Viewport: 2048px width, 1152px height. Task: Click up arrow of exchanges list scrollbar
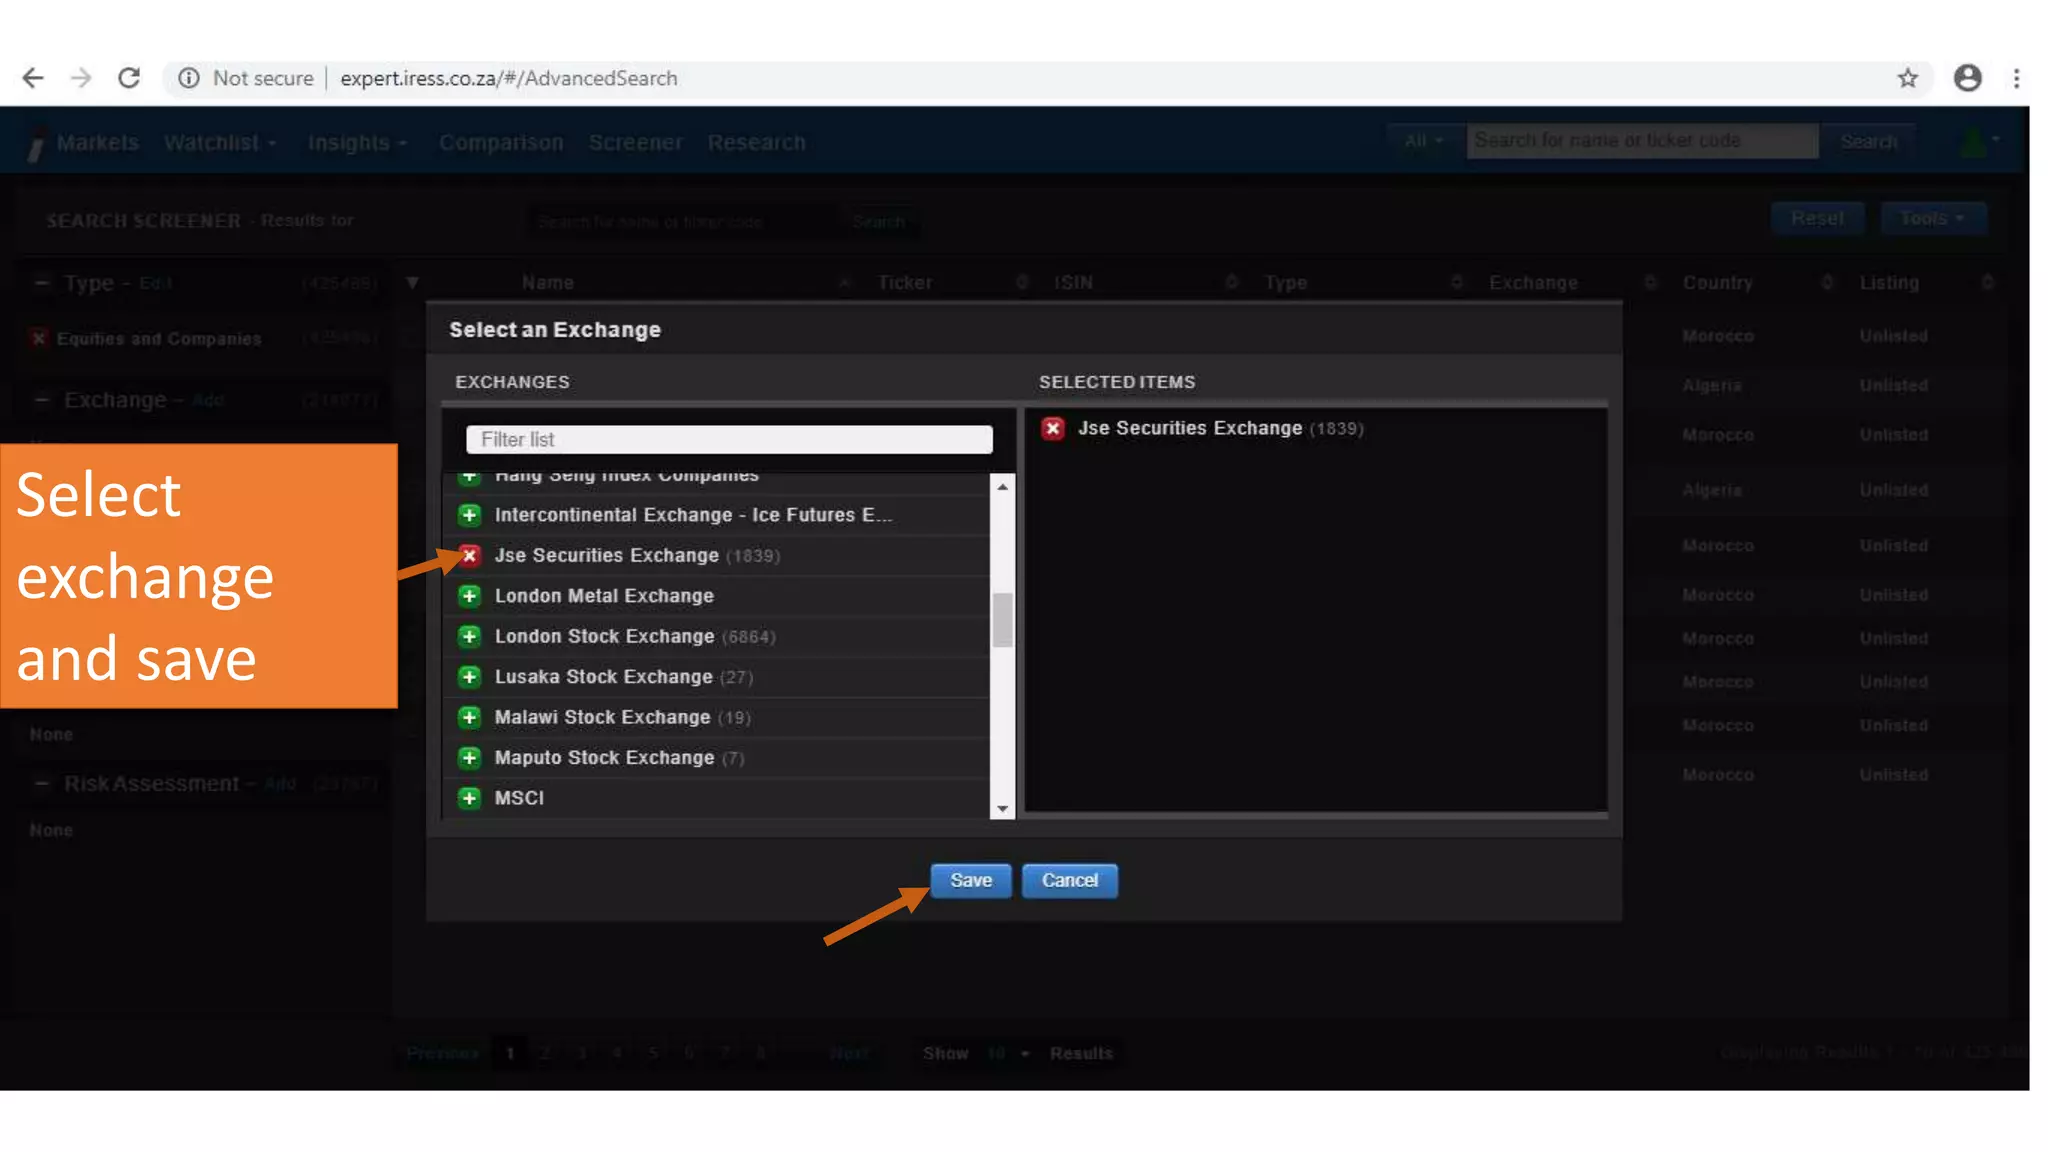[x=1002, y=486]
